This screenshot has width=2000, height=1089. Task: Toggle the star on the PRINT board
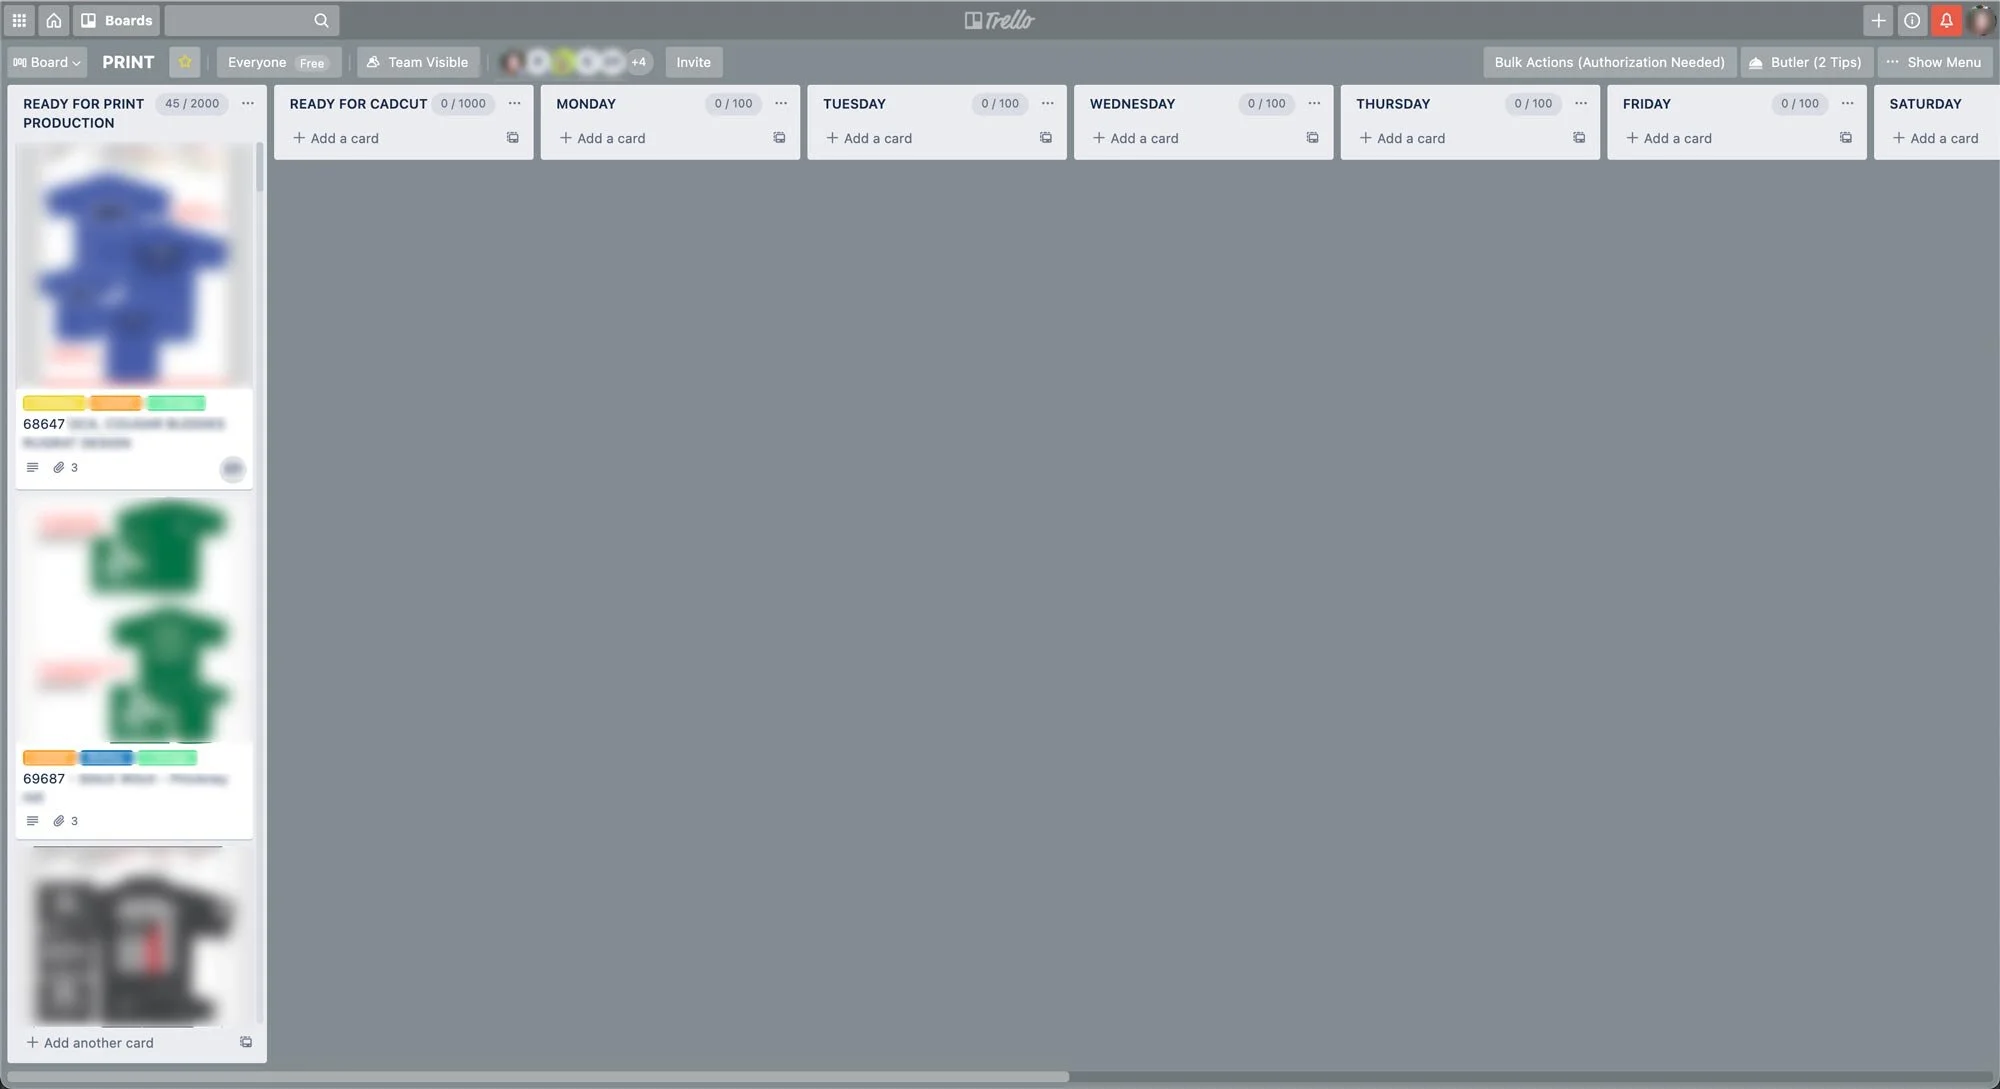(x=185, y=62)
